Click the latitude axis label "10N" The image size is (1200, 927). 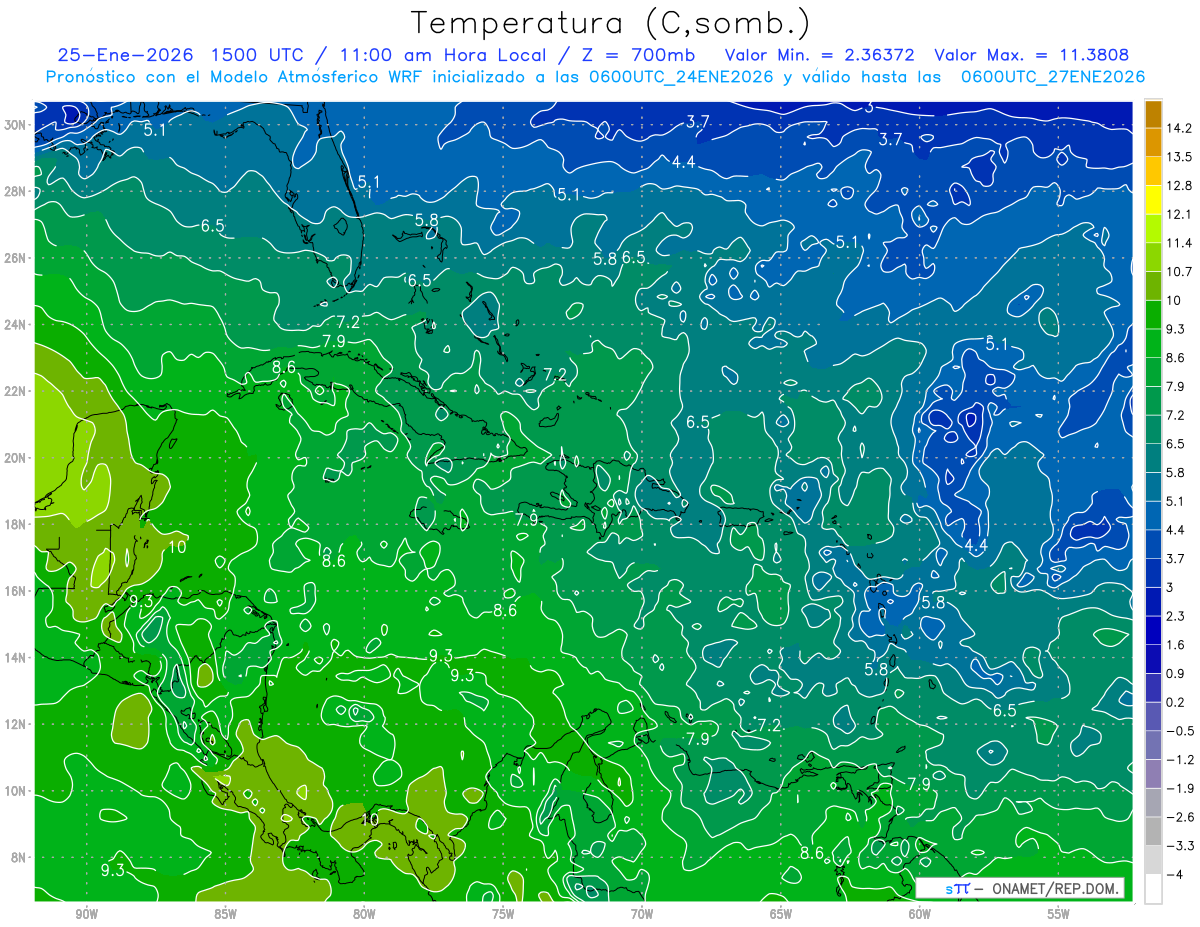click(x=17, y=791)
